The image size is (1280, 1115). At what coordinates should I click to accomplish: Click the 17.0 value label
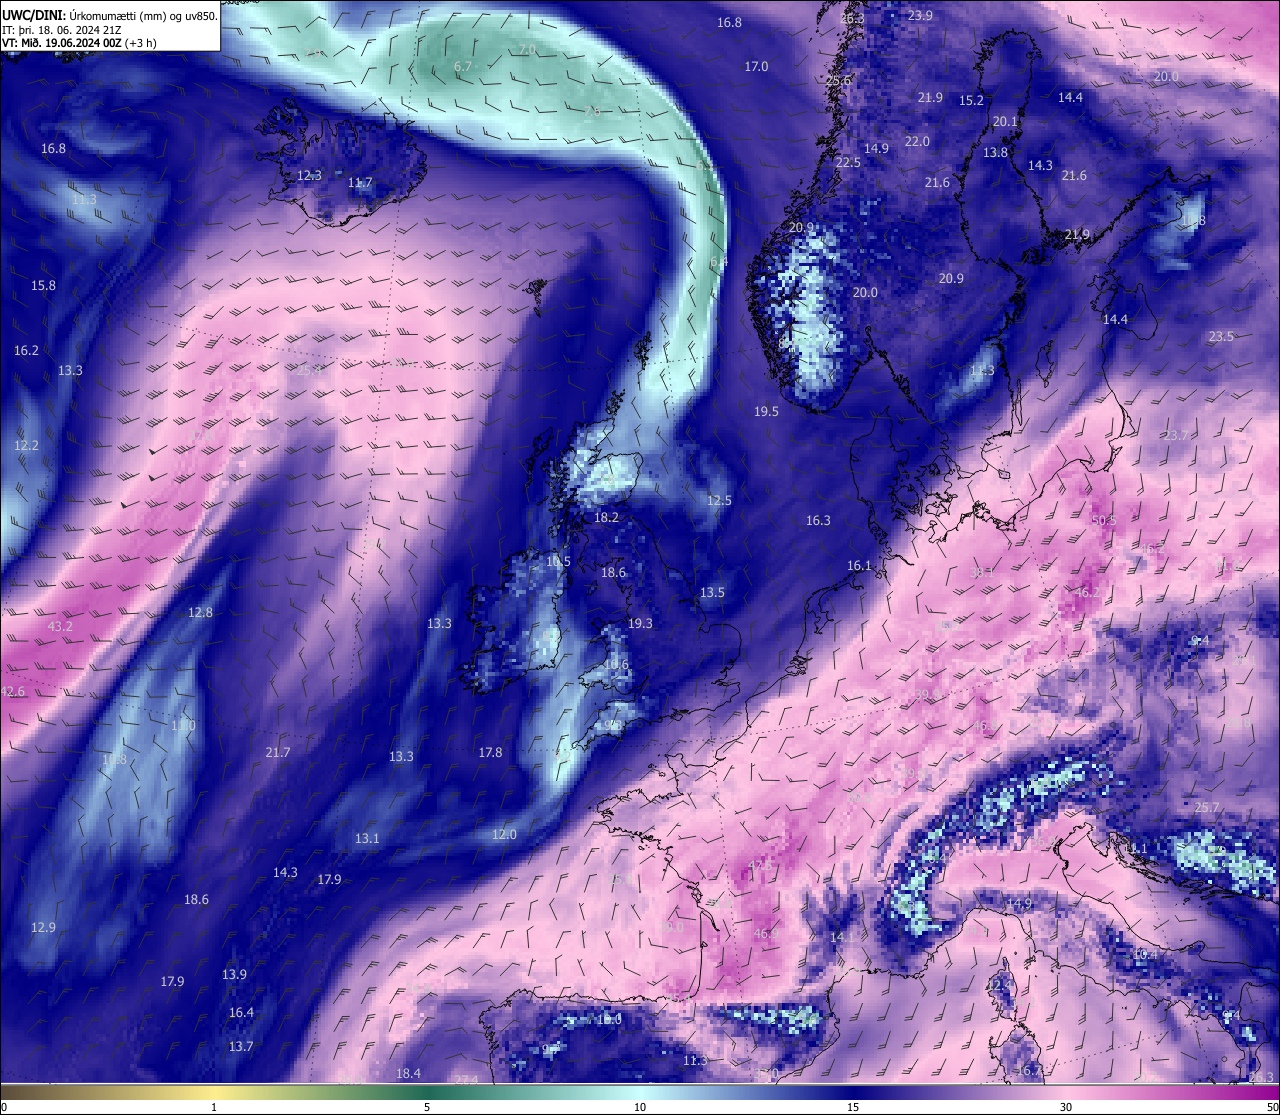click(x=756, y=66)
